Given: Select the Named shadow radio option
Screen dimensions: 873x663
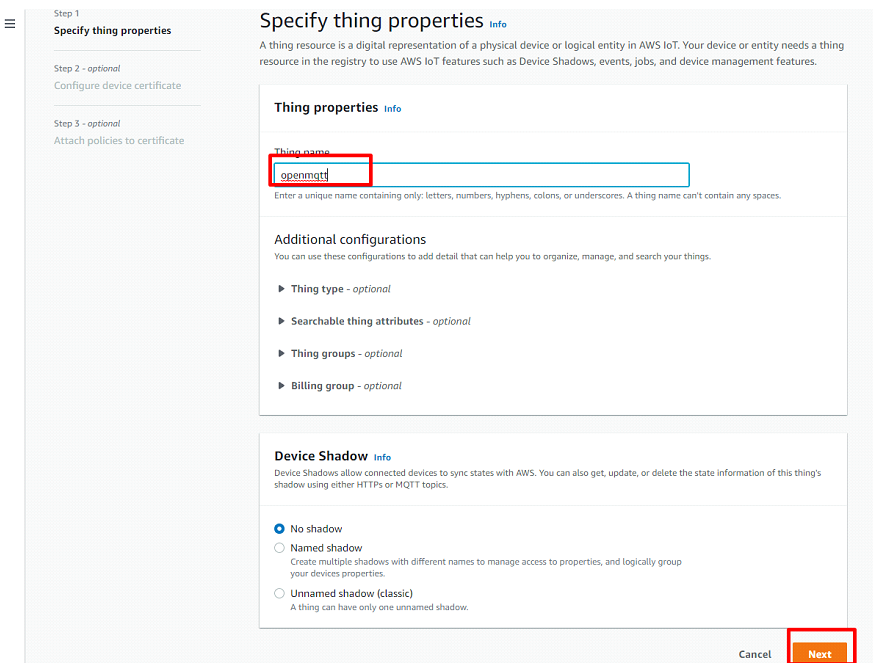Looking at the screenshot, I should (x=280, y=548).
